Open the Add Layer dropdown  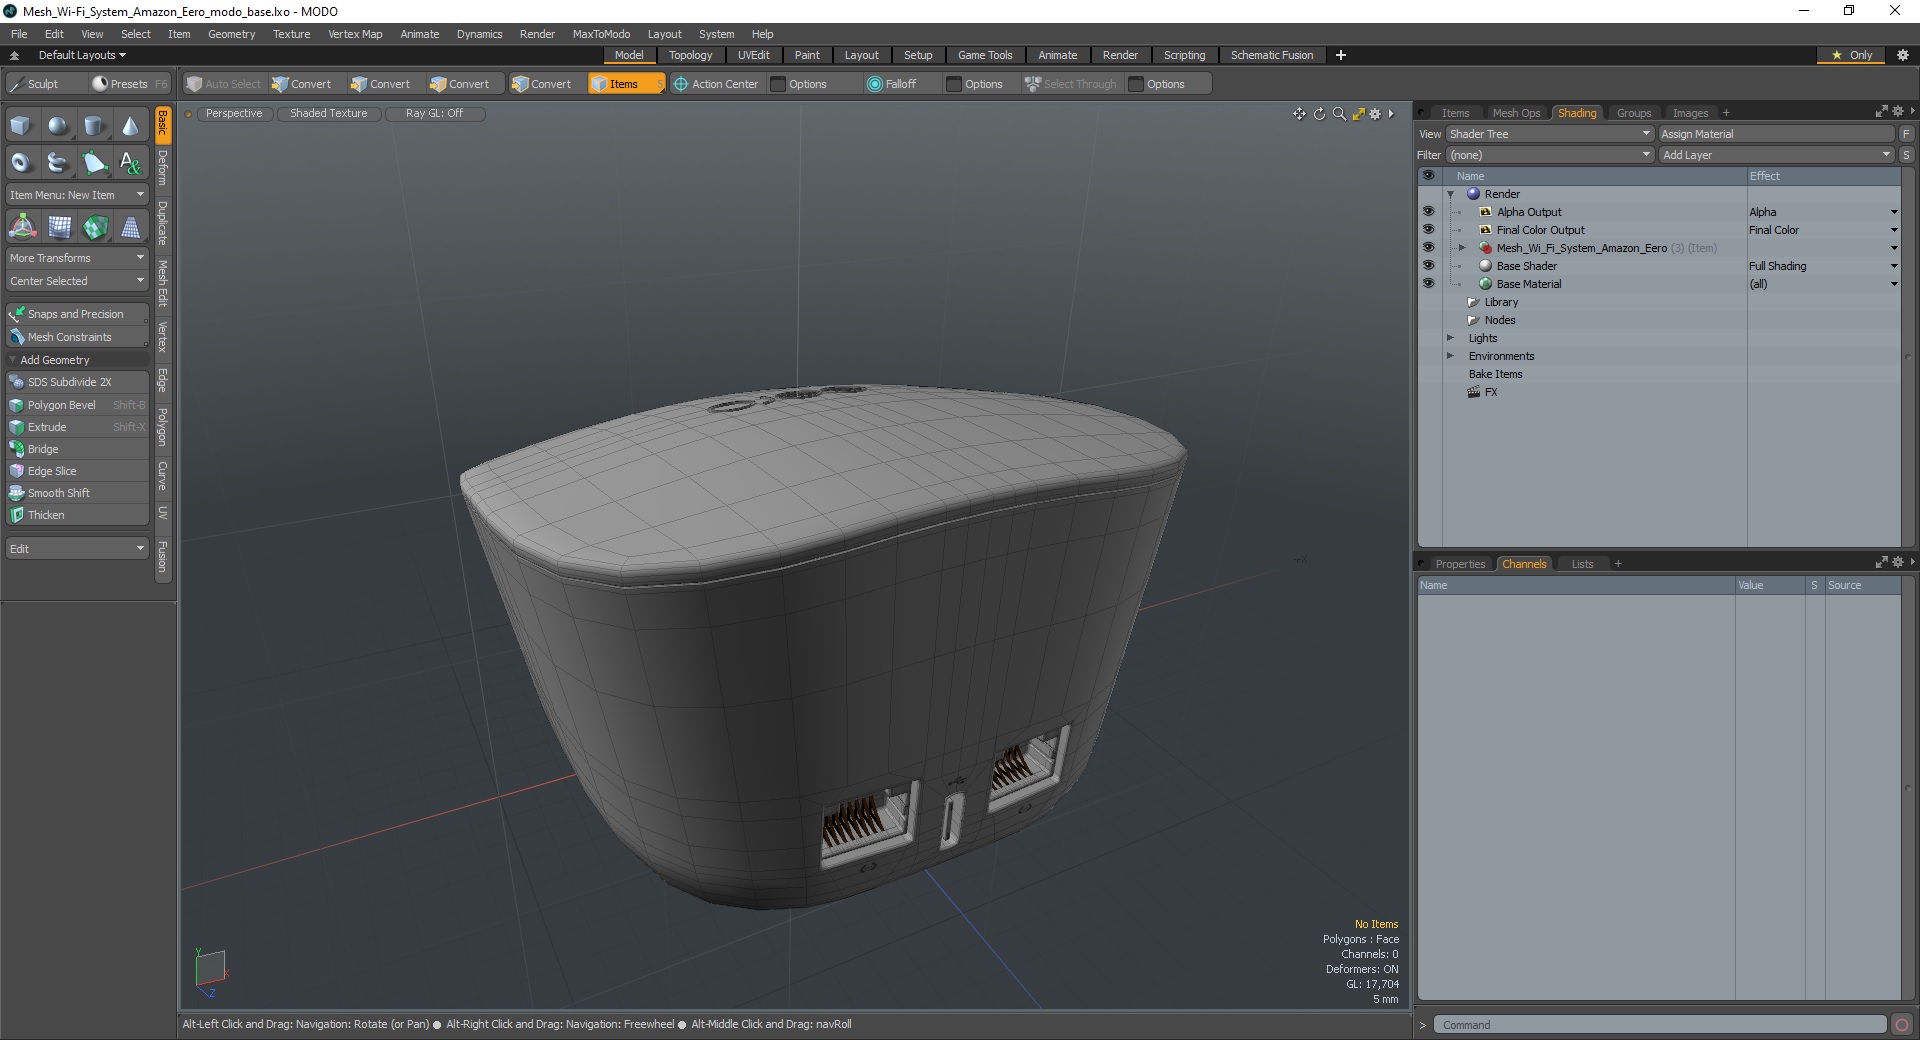coord(1777,155)
